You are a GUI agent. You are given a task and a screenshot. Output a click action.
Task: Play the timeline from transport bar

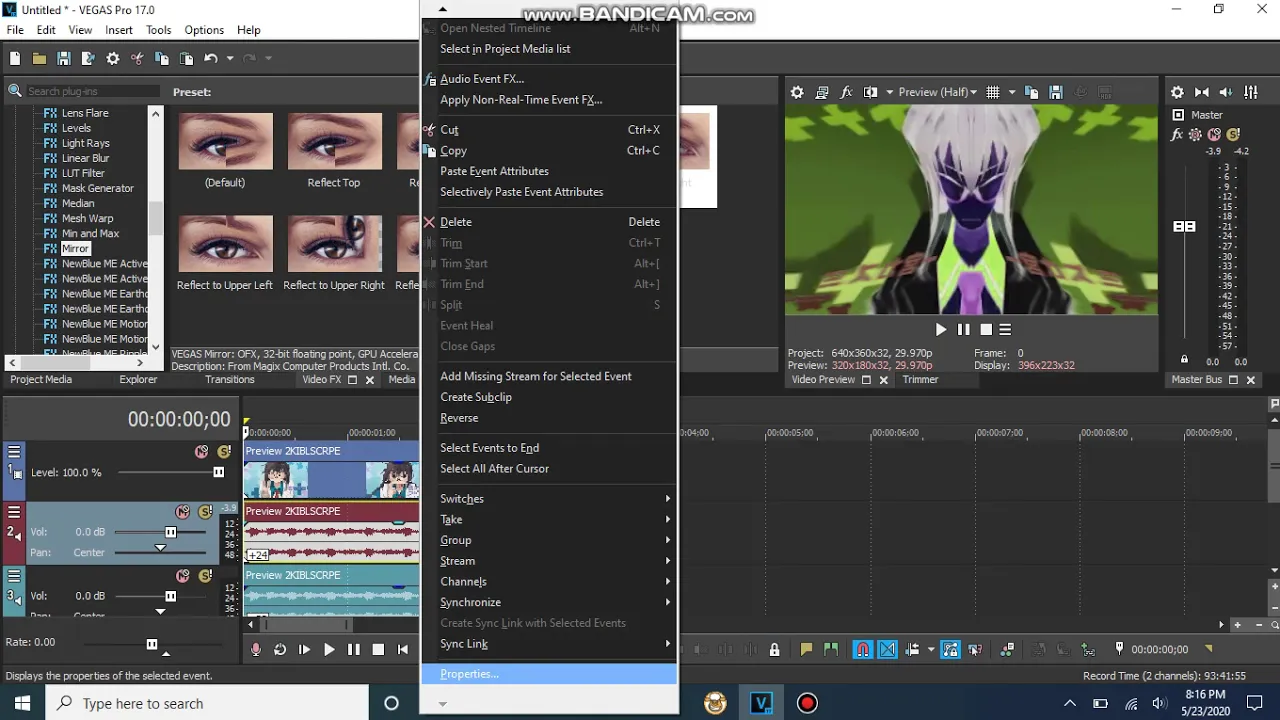[329, 649]
